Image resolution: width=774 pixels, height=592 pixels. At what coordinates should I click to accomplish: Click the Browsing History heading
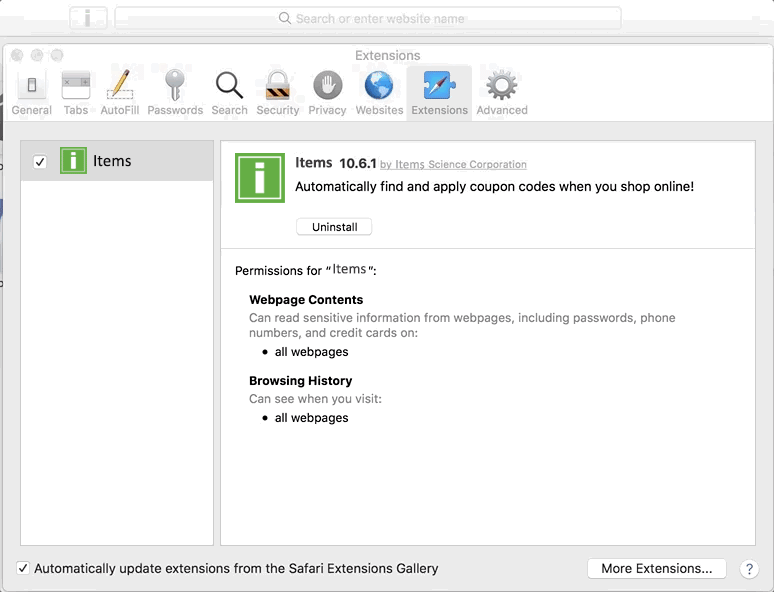click(x=301, y=381)
